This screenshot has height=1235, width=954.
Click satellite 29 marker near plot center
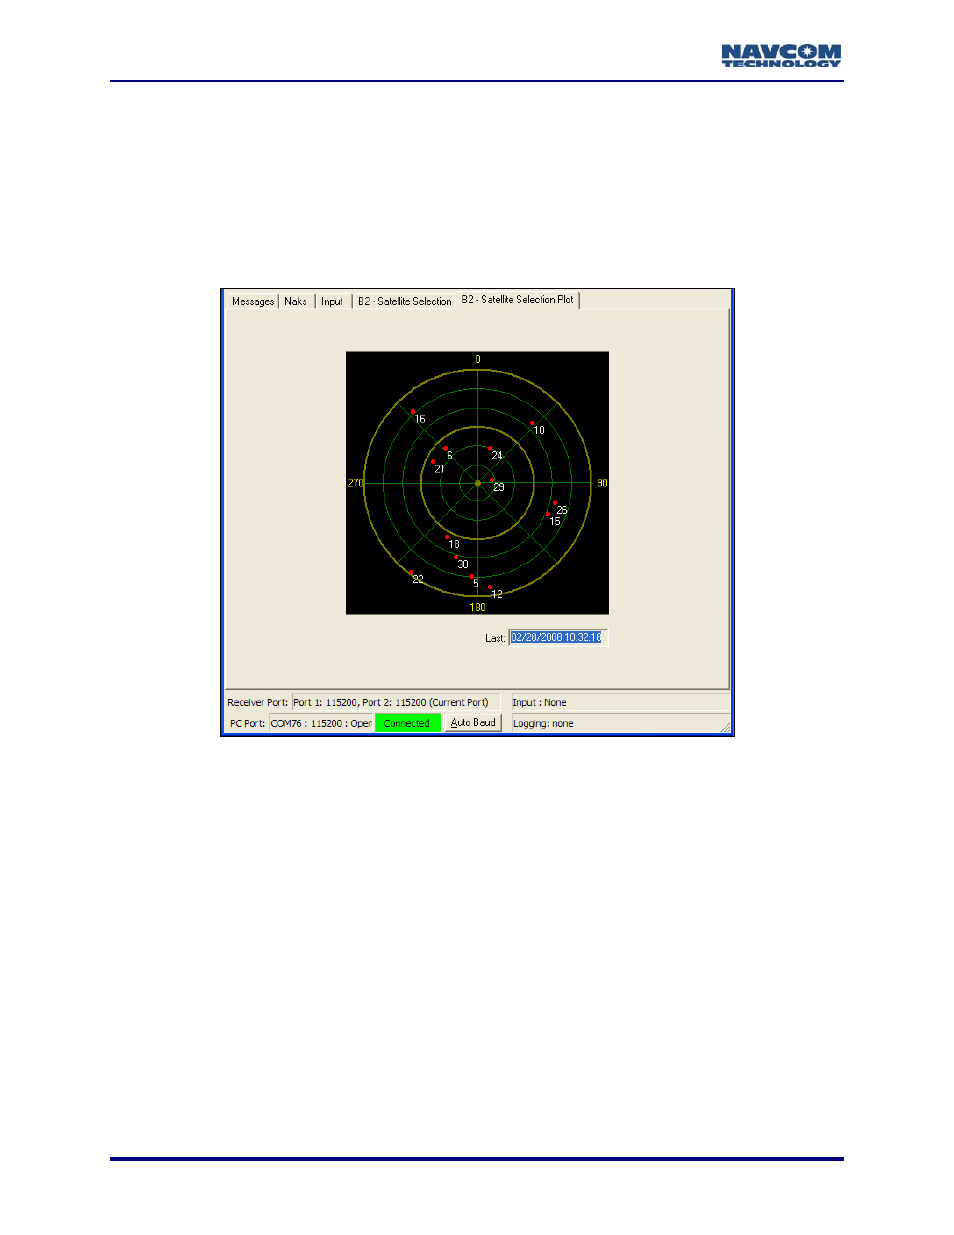click(x=492, y=481)
